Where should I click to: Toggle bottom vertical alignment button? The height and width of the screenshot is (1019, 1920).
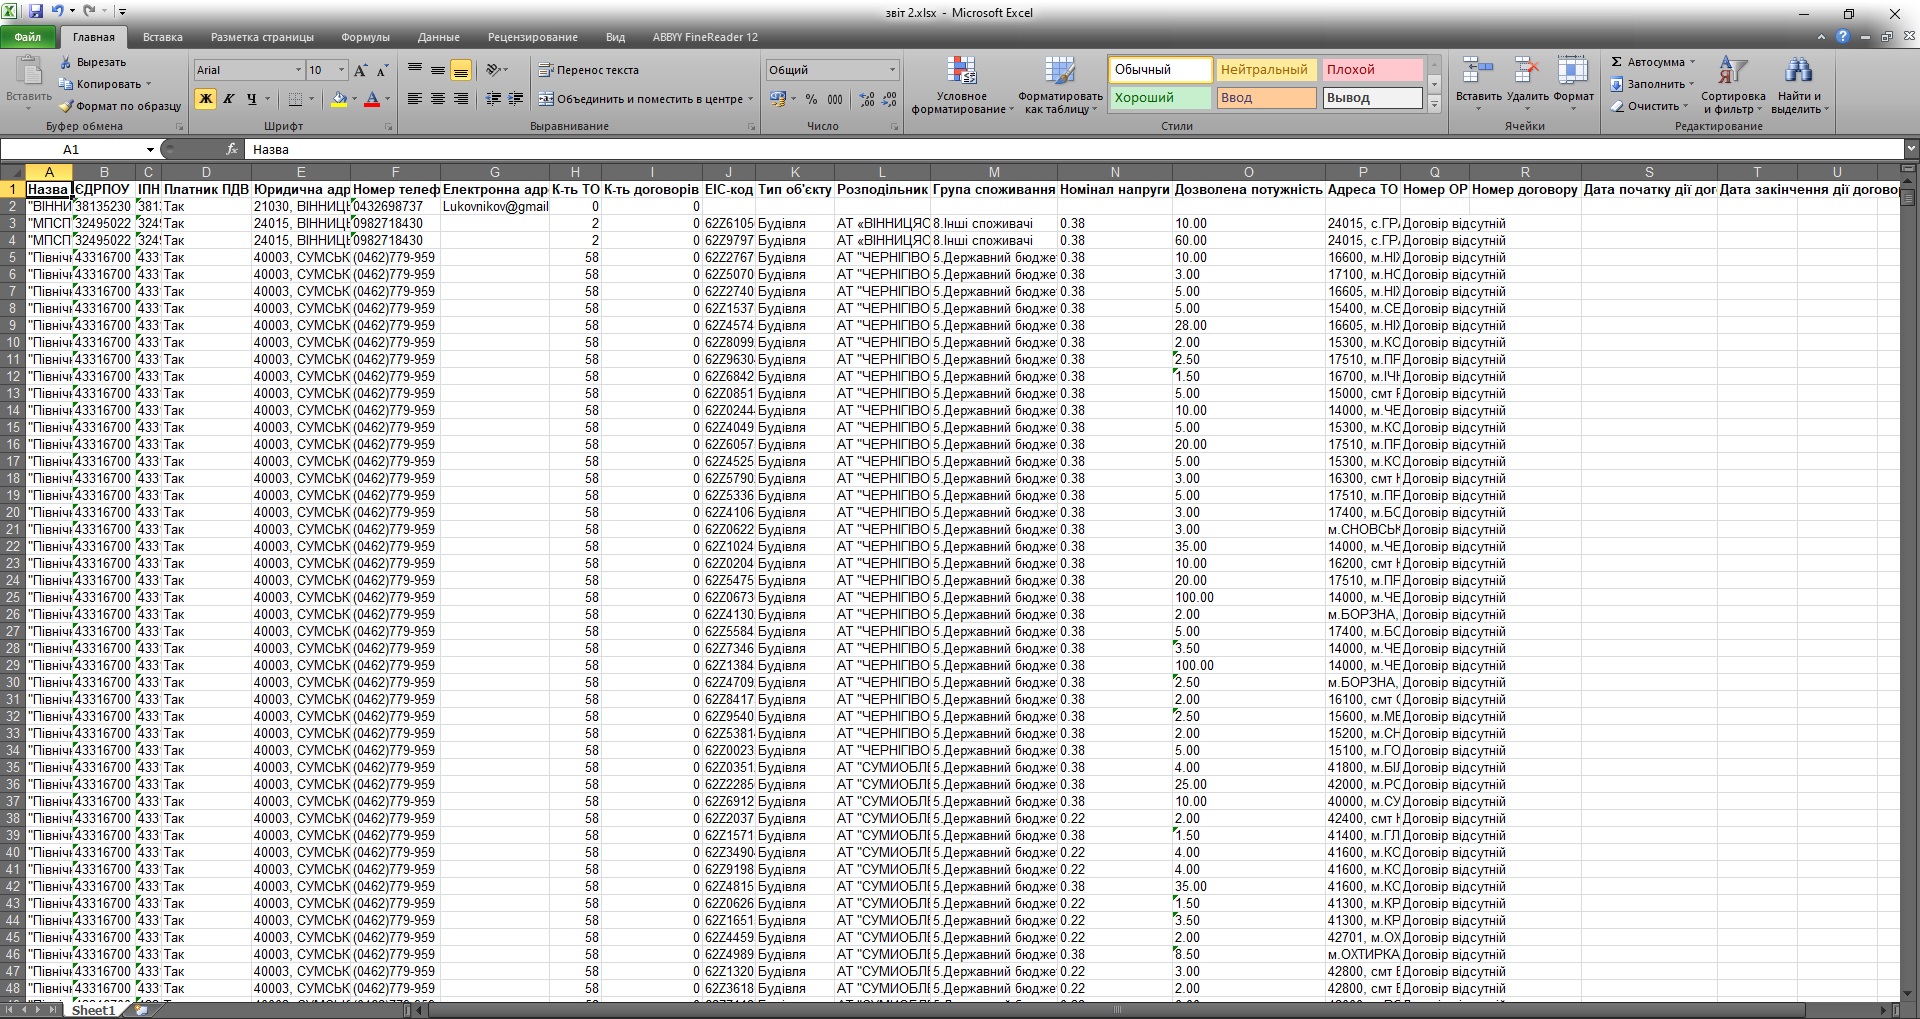[460, 70]
